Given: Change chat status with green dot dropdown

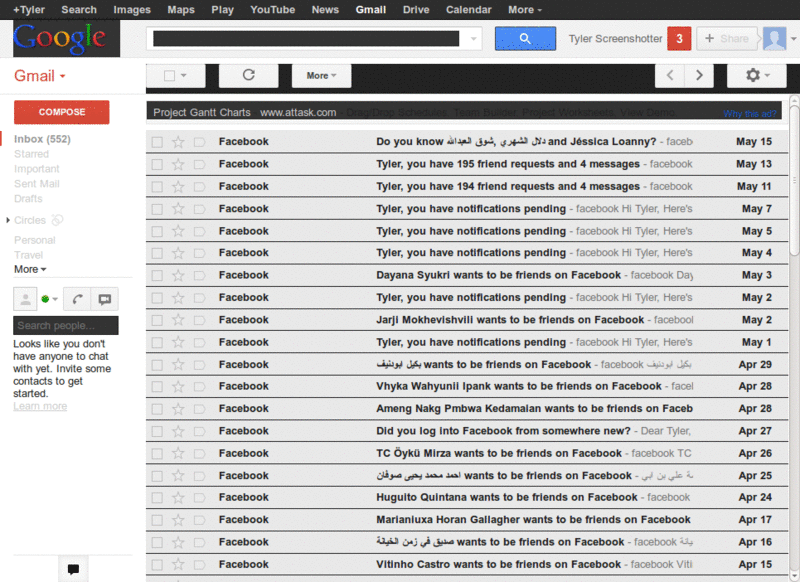Looking at the screenshot, I should tap(49, 299).
